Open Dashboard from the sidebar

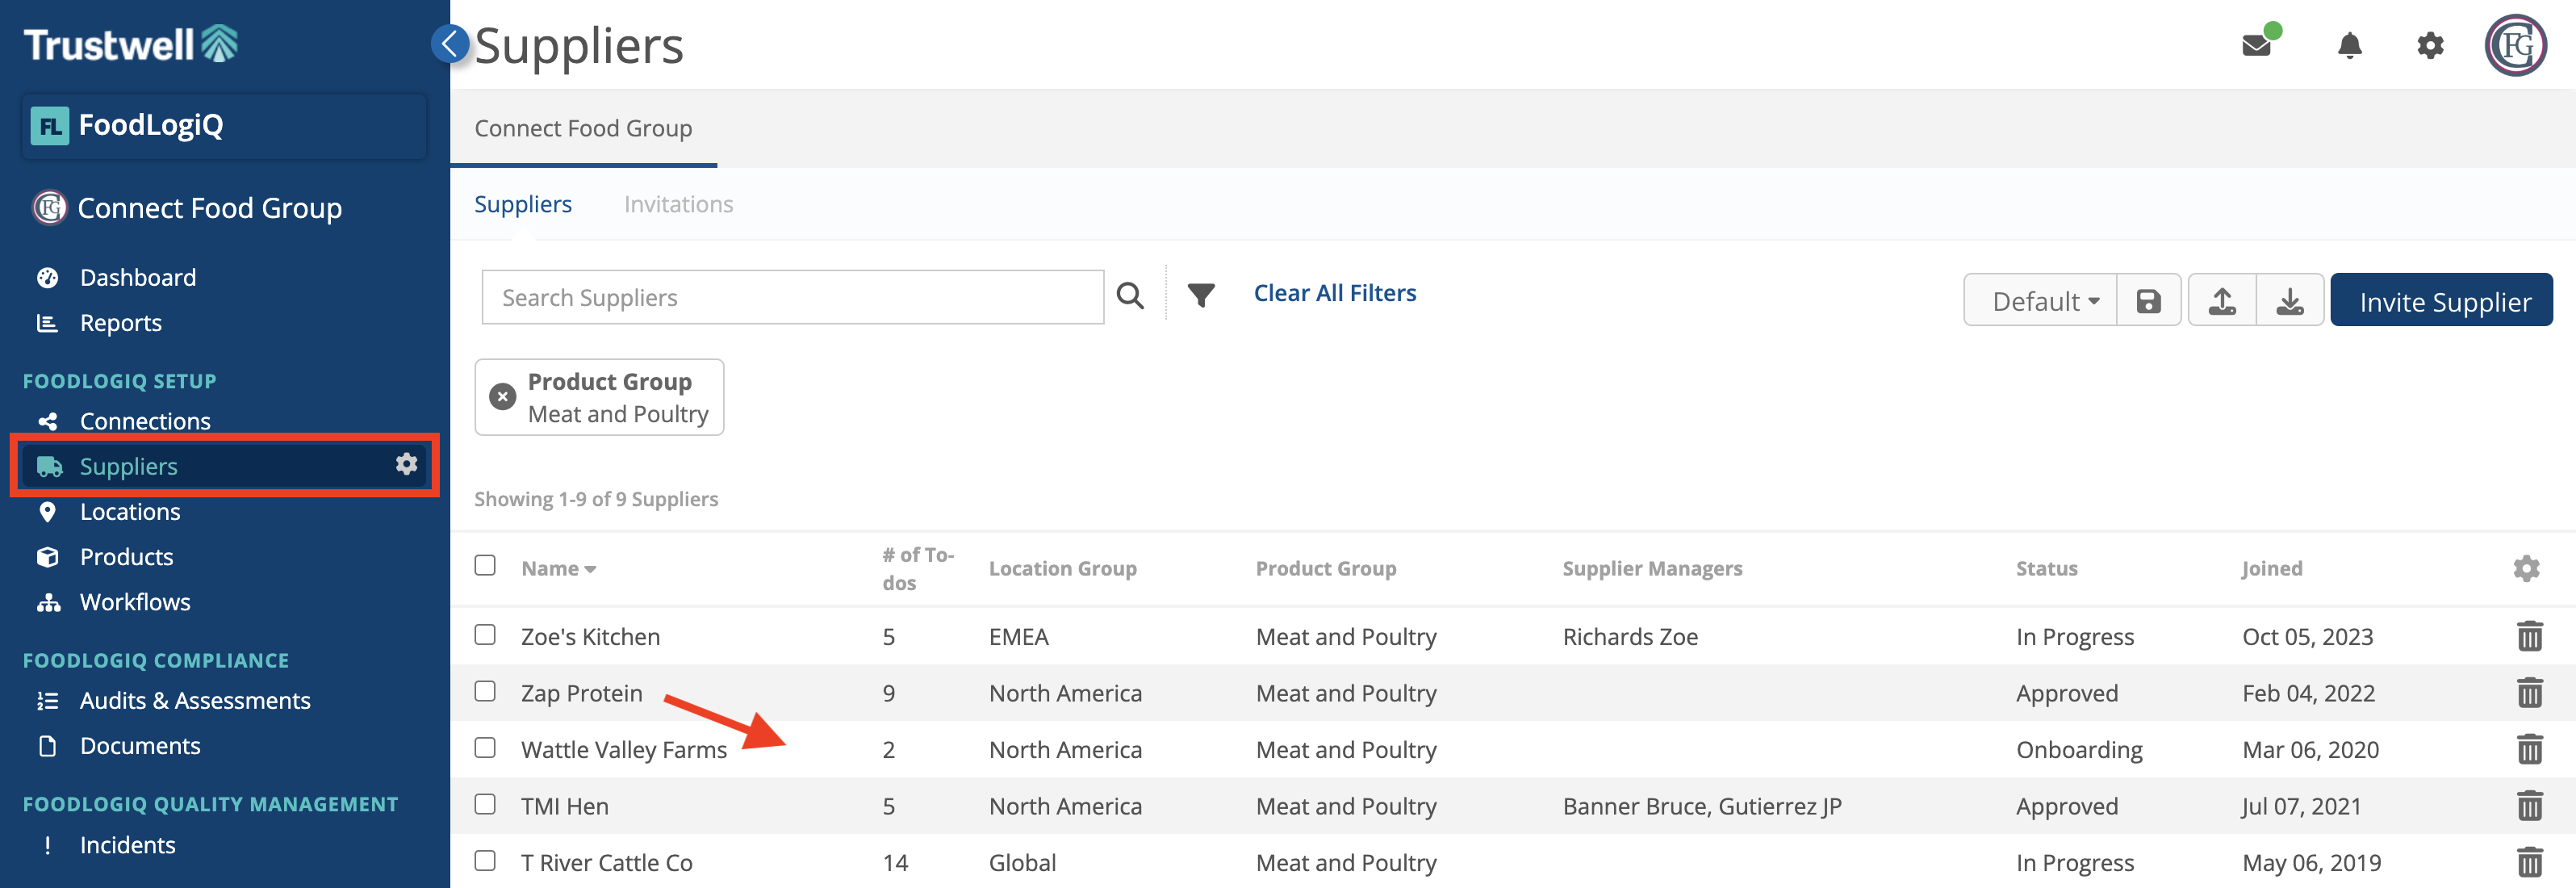tap(138, 278)
